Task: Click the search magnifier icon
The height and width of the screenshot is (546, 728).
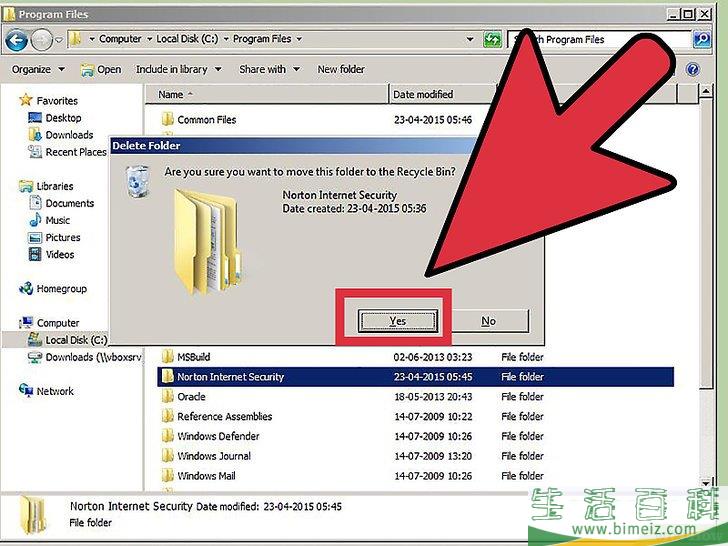Action: coord(702,39)
